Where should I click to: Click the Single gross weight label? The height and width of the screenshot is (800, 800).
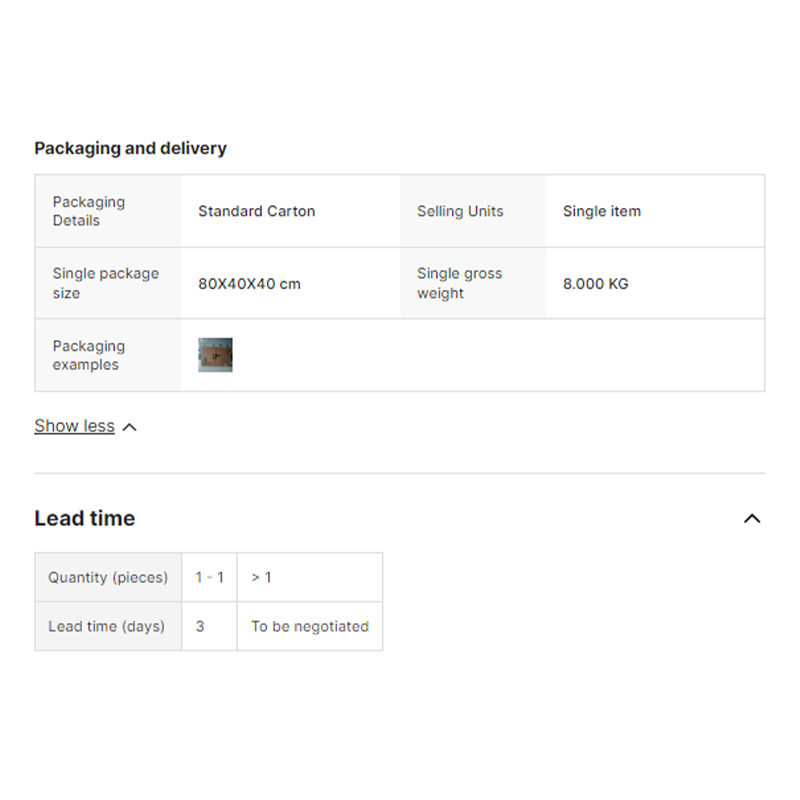459,283
